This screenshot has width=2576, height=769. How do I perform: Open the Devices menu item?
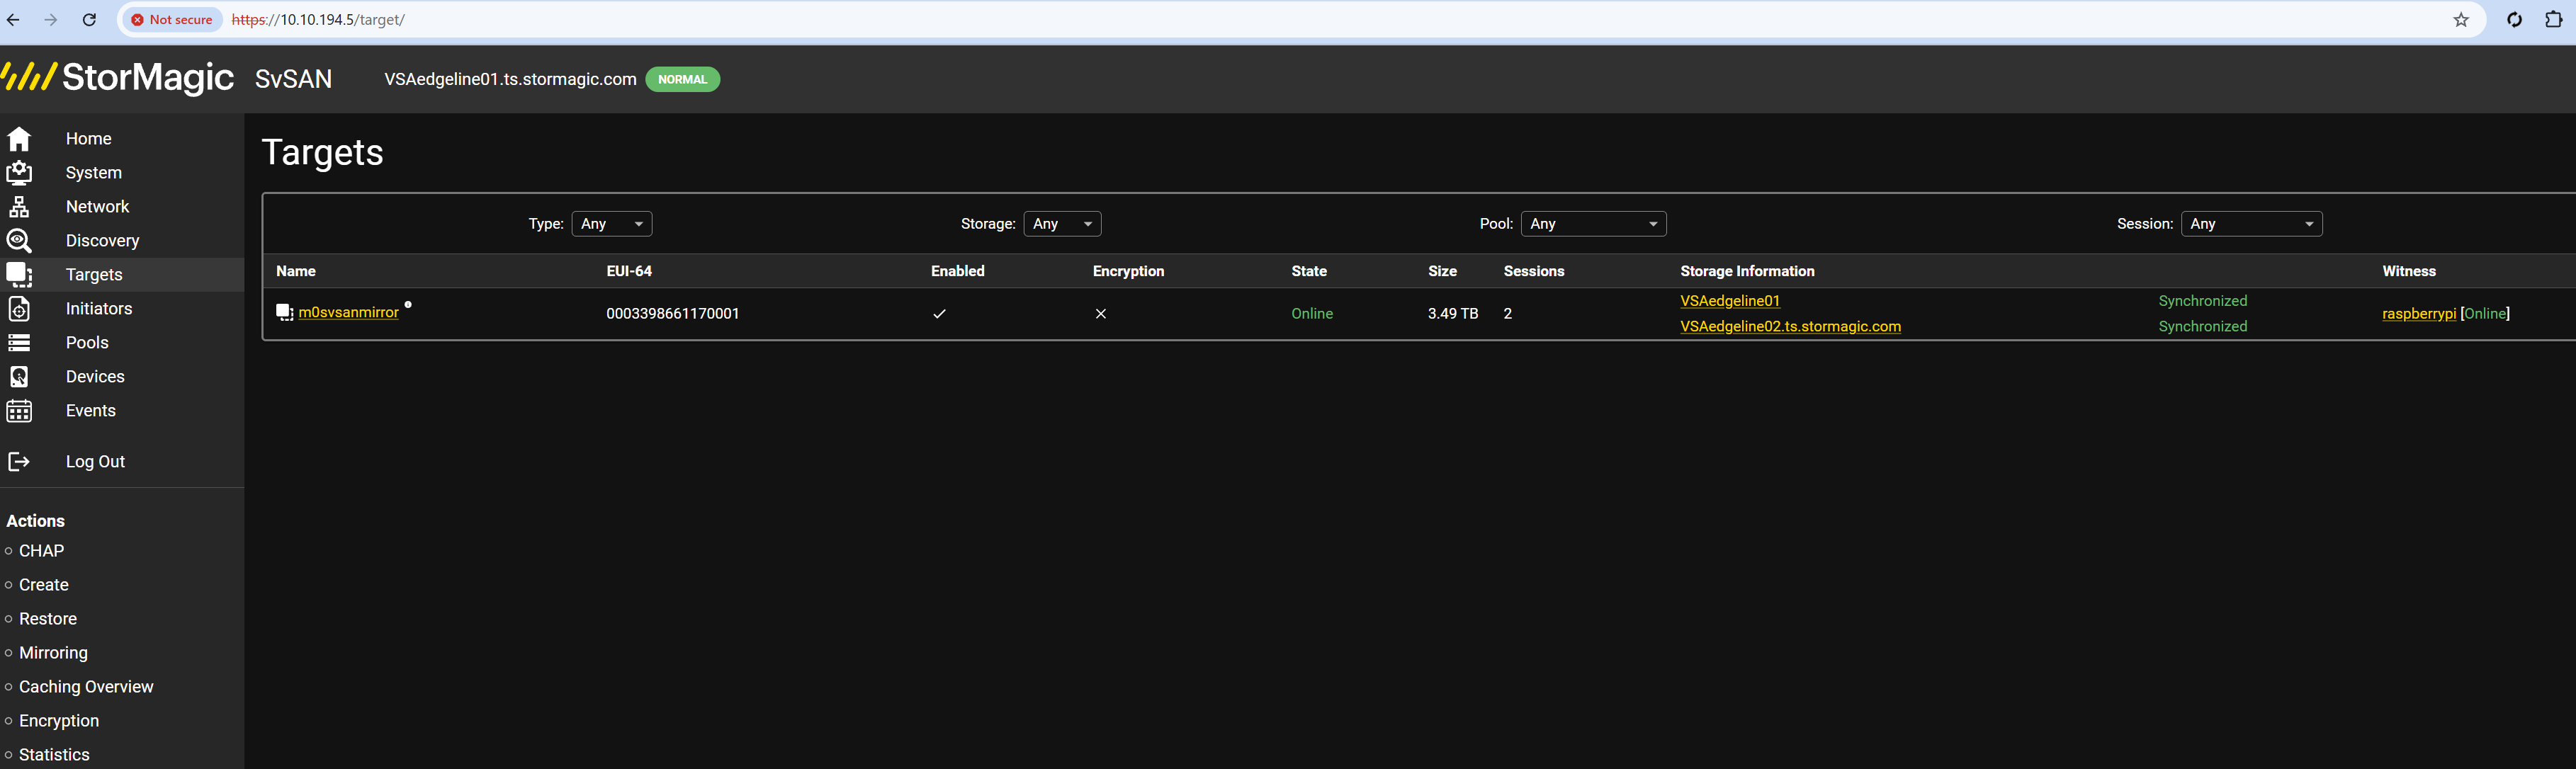click(95, 376)
